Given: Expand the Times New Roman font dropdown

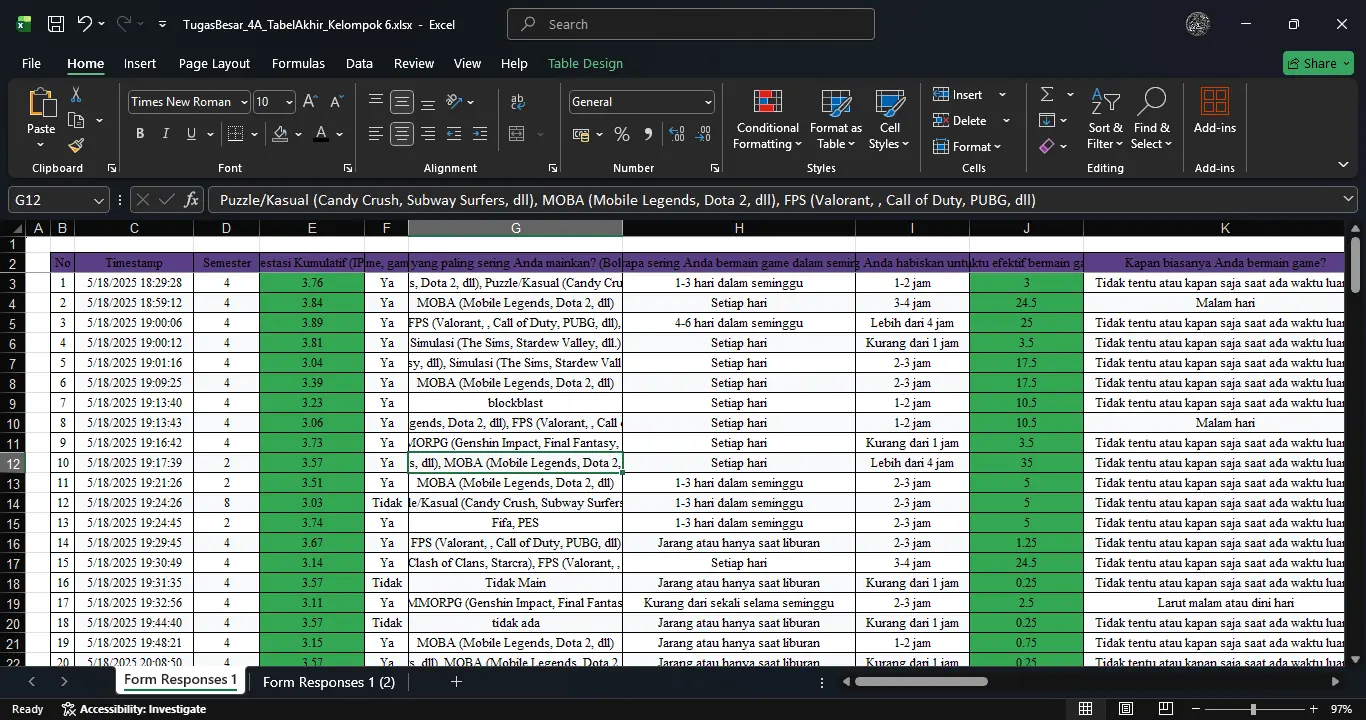Looking at the screenshot, I should 243,102.
